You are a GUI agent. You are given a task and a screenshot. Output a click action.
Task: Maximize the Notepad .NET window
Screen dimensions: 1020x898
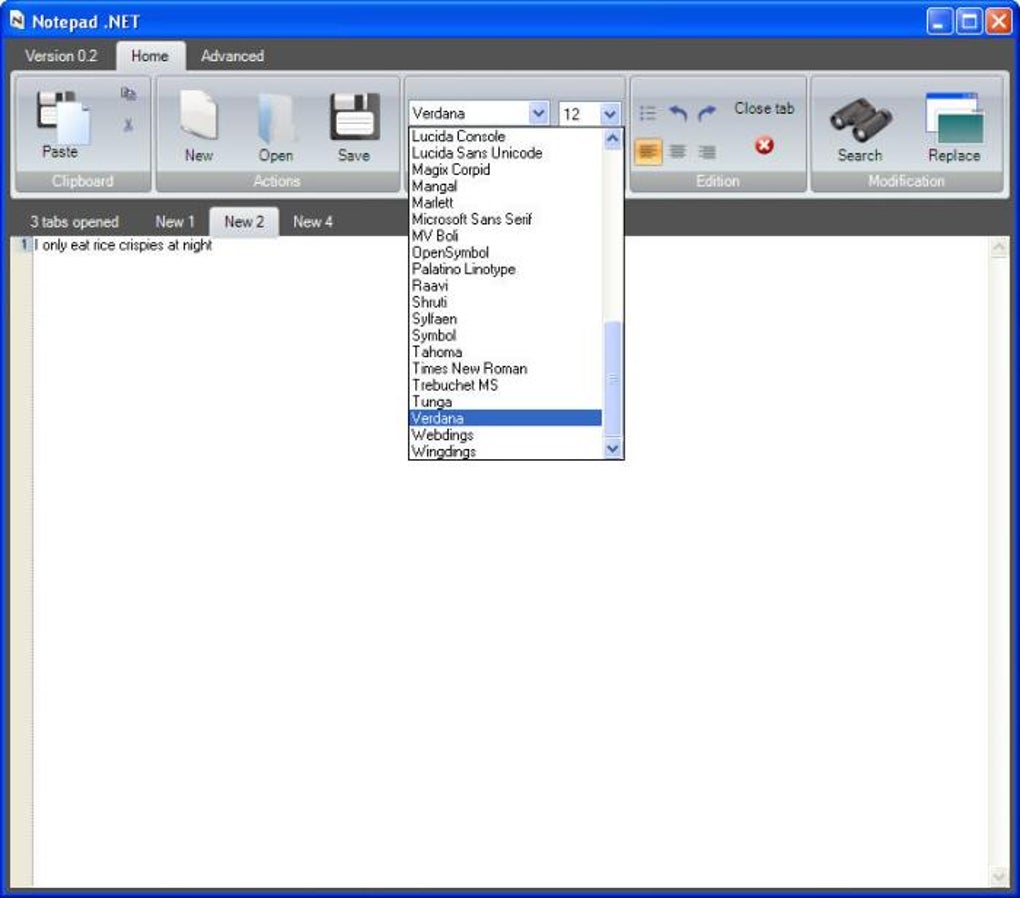click(969, 21)
